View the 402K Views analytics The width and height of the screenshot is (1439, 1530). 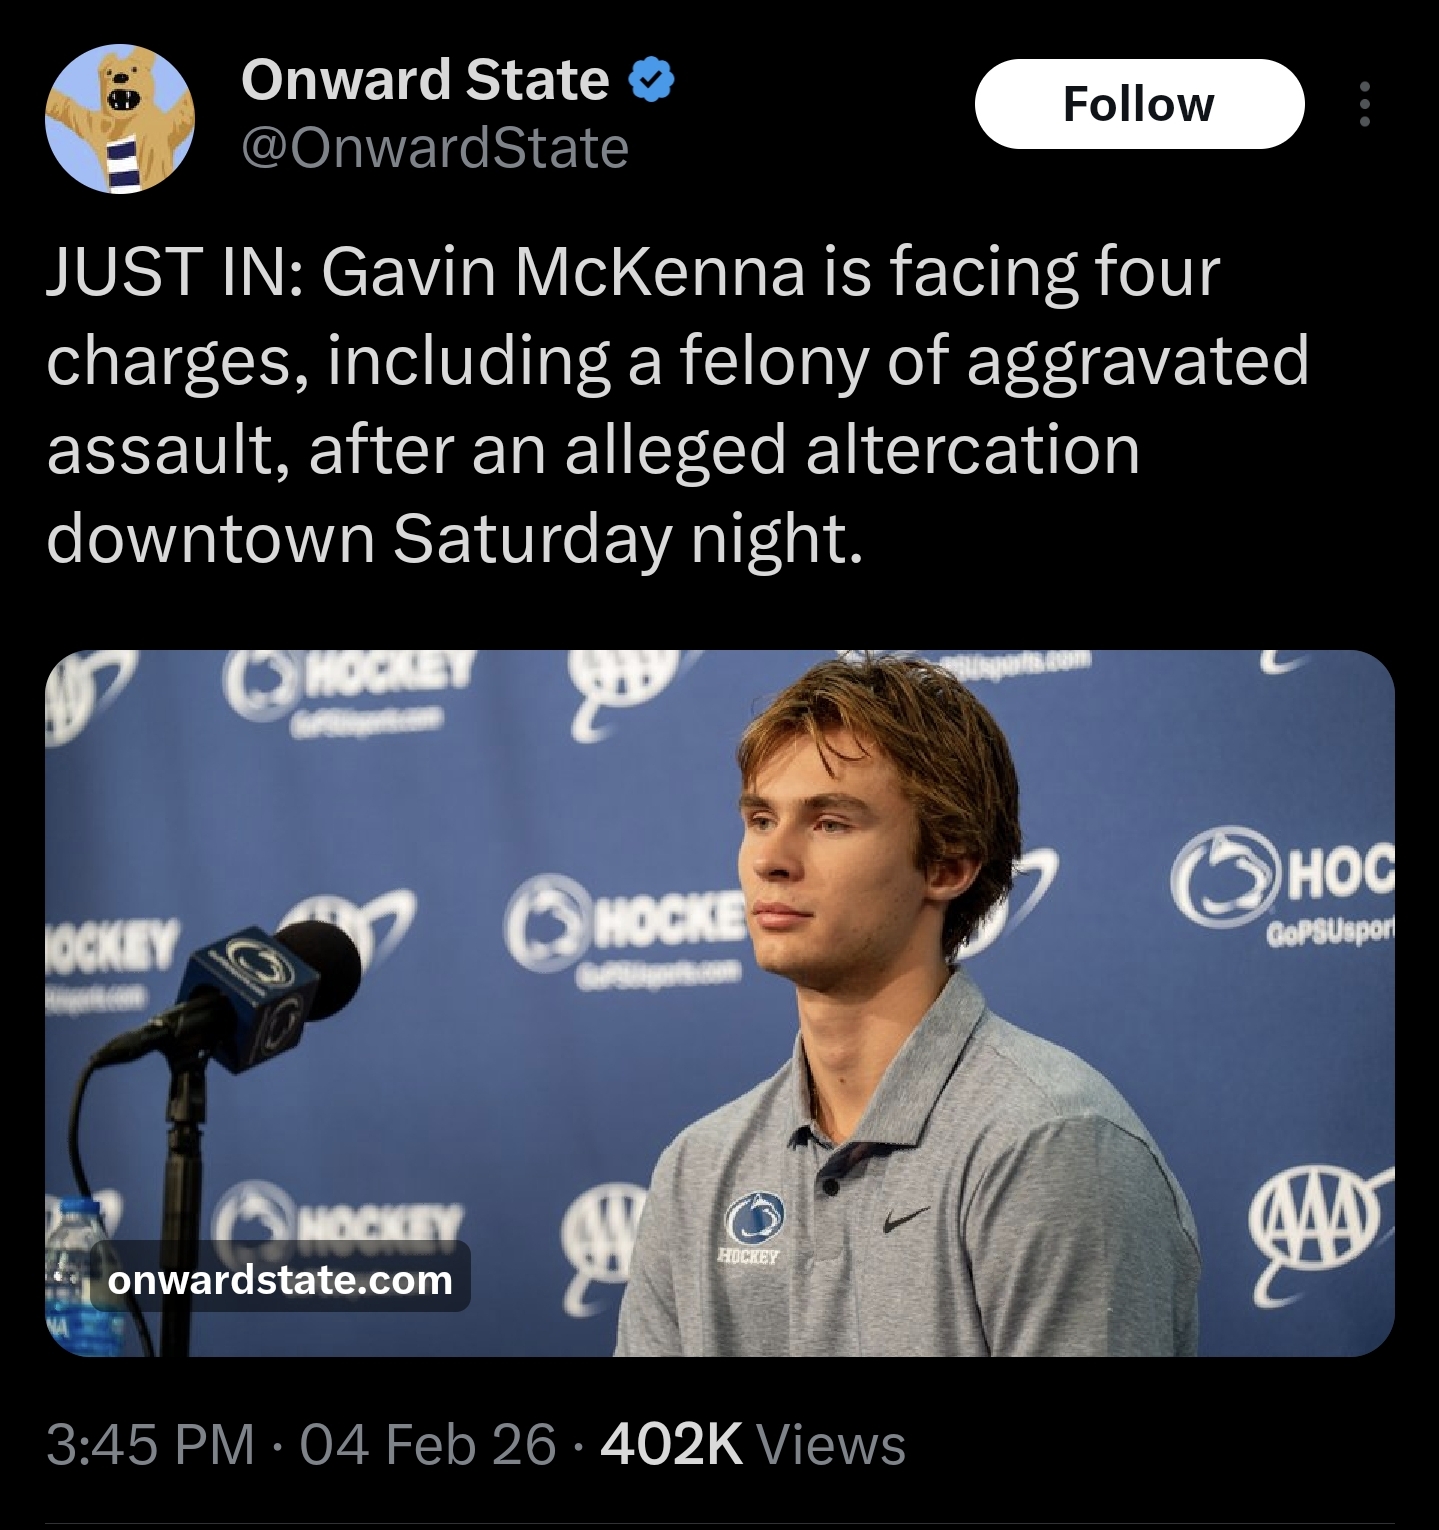point(752,1445)
